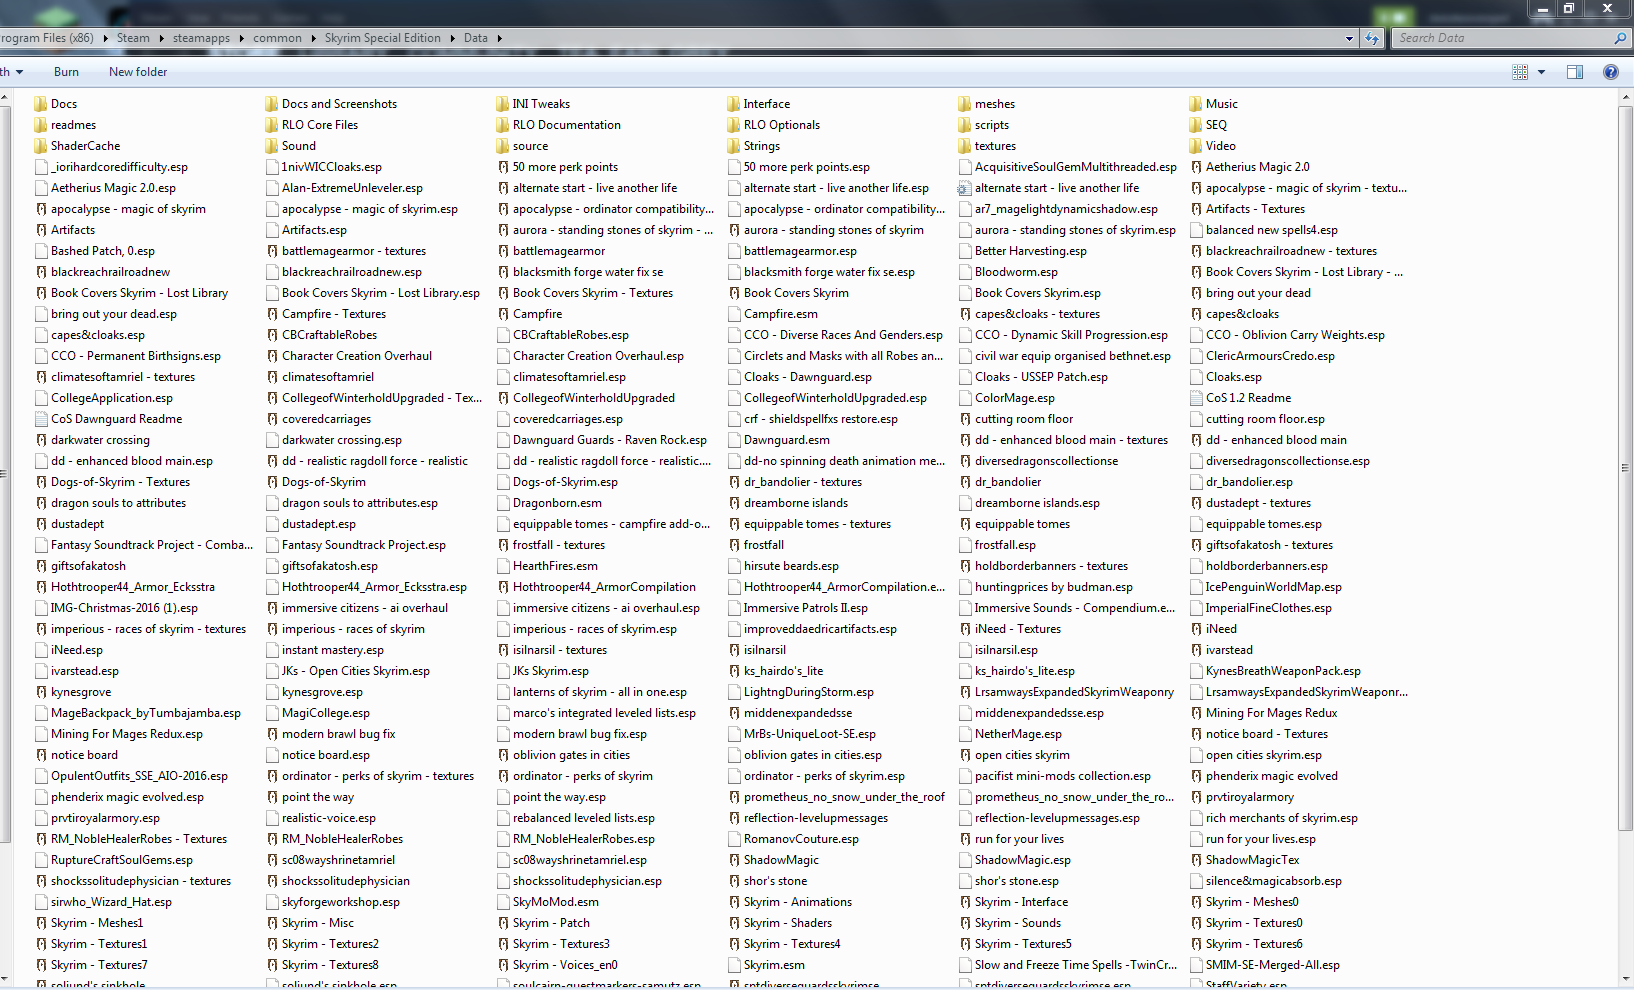The width and height of the screenshot is (1634, 990).
Task: Expand the arrow after Skyrim Special Edition breadcrumb
Action: pyautogui.click(x=452, y=38)
